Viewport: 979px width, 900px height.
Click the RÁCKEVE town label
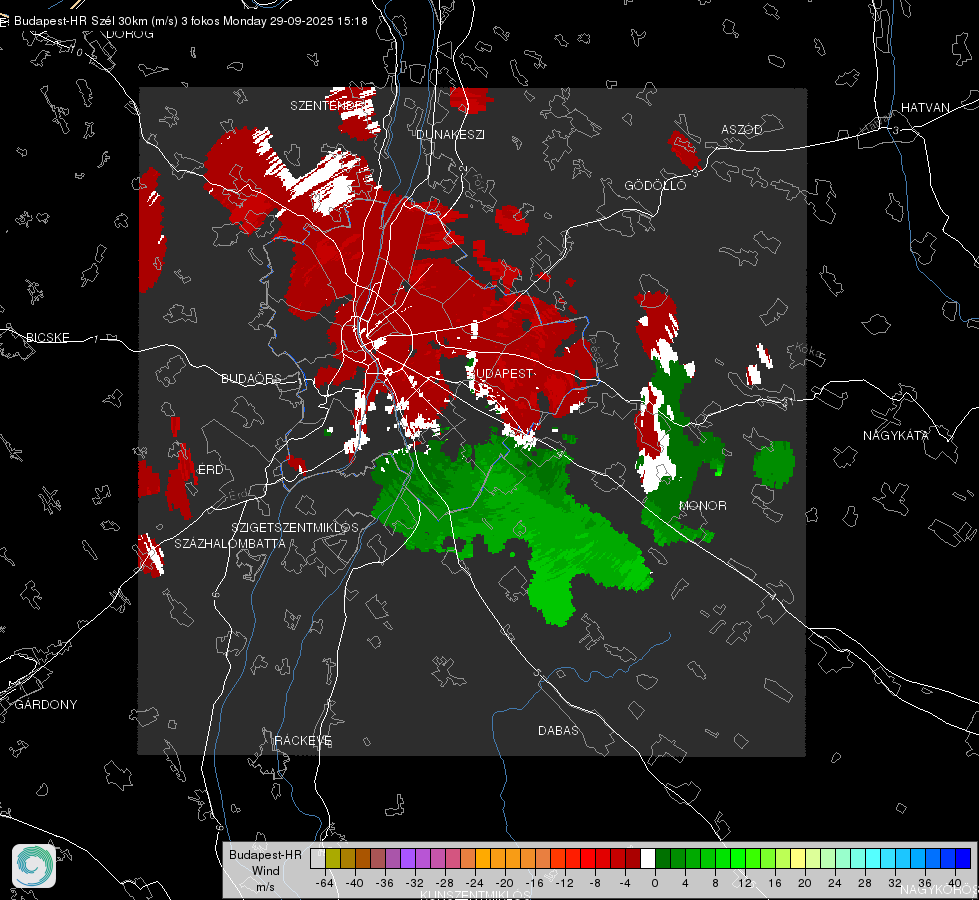tap(303, 740)
